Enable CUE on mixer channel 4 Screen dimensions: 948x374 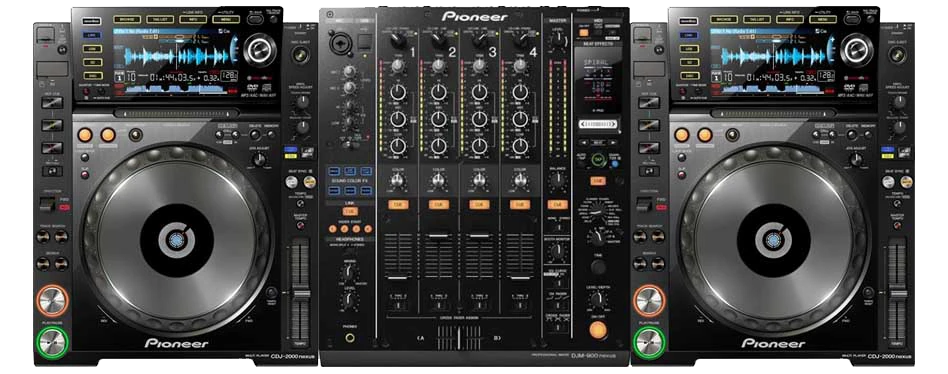pos(520,205)
